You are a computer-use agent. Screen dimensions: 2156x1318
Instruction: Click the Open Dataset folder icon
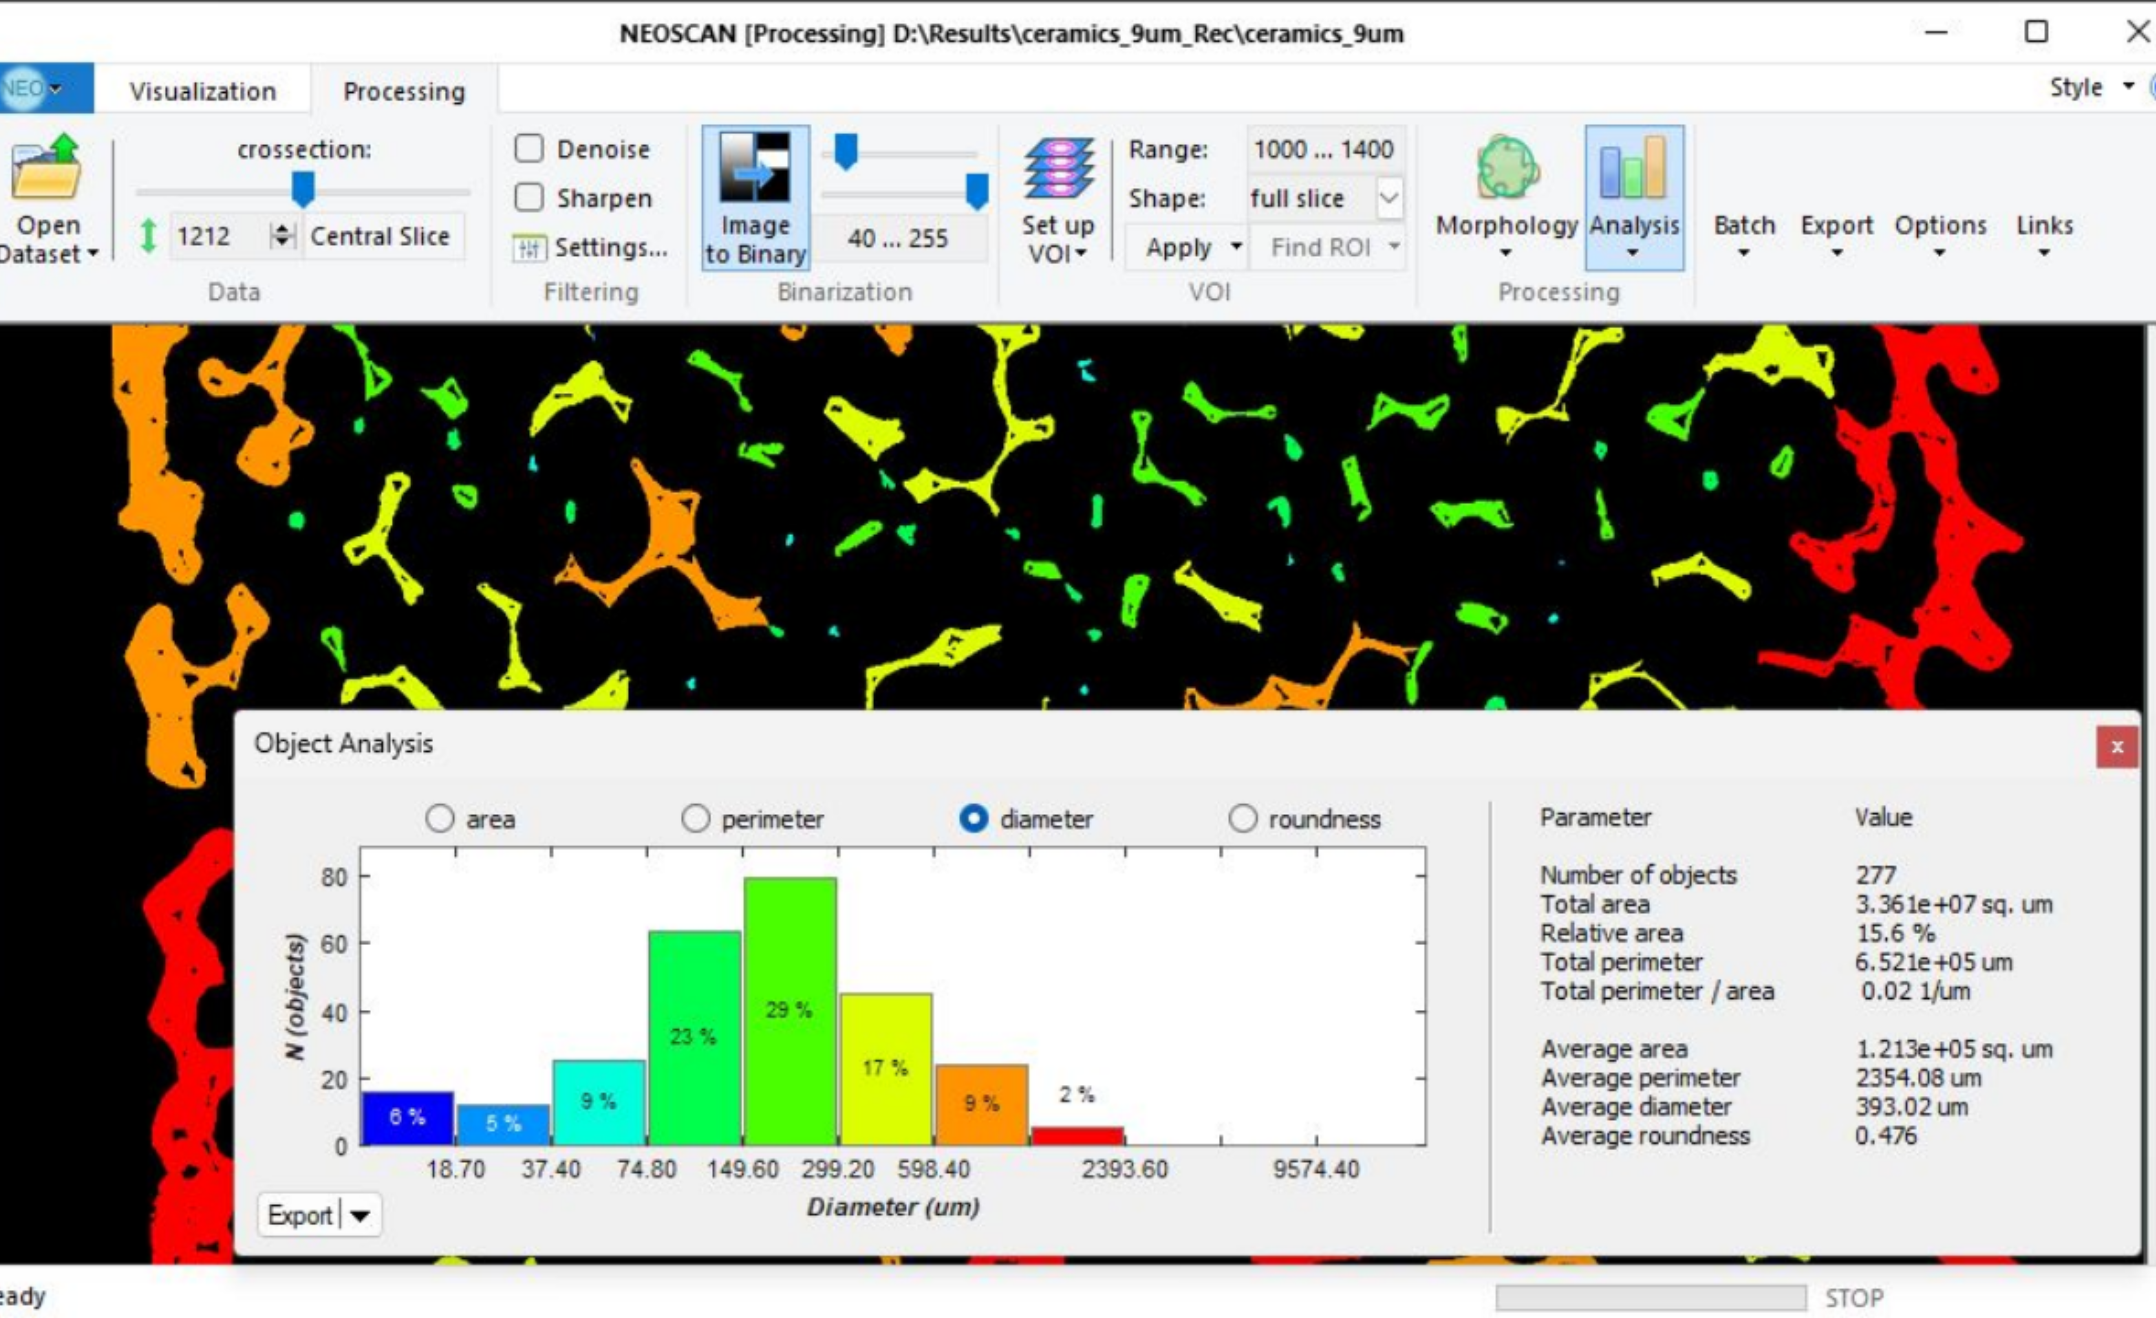click(46, 169)
